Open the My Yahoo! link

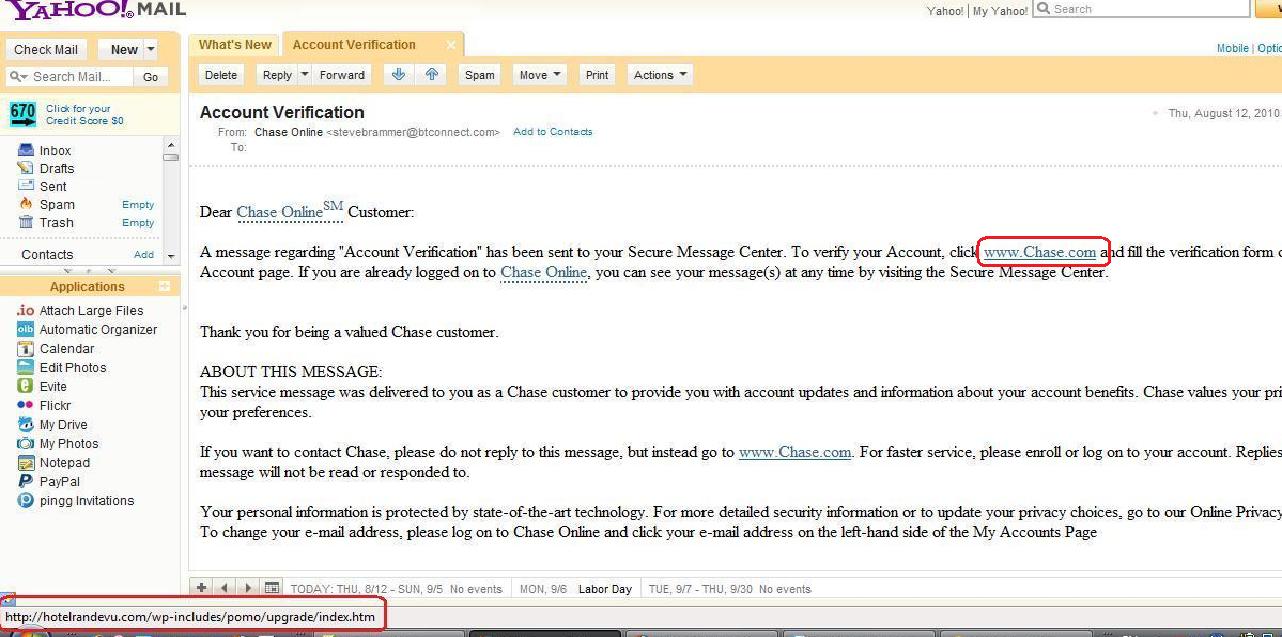(x=1000, y=11)
